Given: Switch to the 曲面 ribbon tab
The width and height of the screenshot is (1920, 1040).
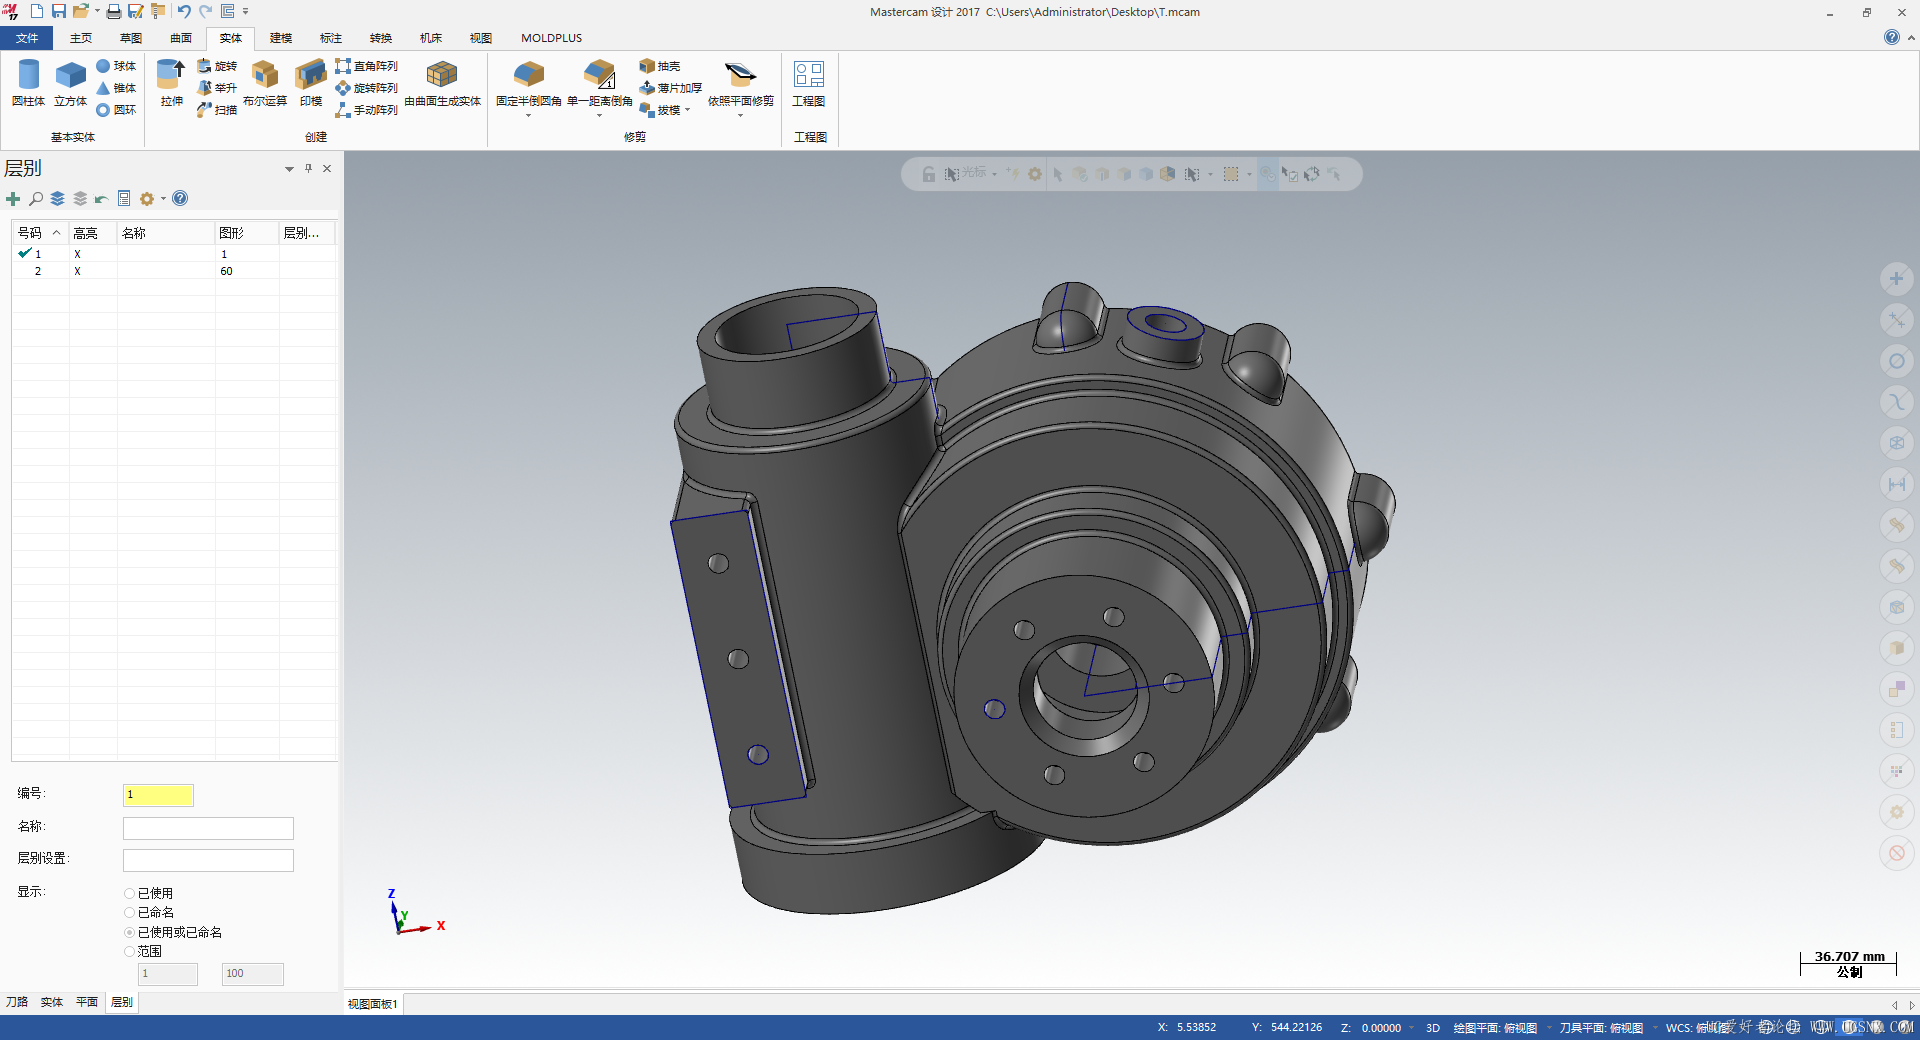Looking at the screenshot, I should click(180, 38).
